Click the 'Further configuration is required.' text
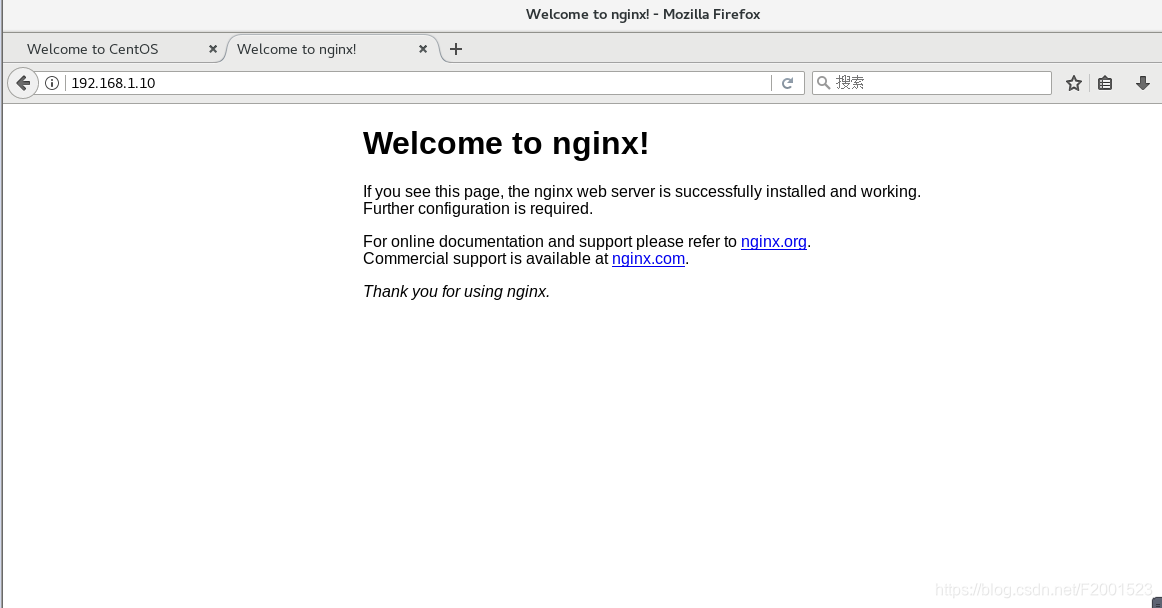The width and height of the screenshot is (1162, 608). pyautogui.click(x=478, y=209)
